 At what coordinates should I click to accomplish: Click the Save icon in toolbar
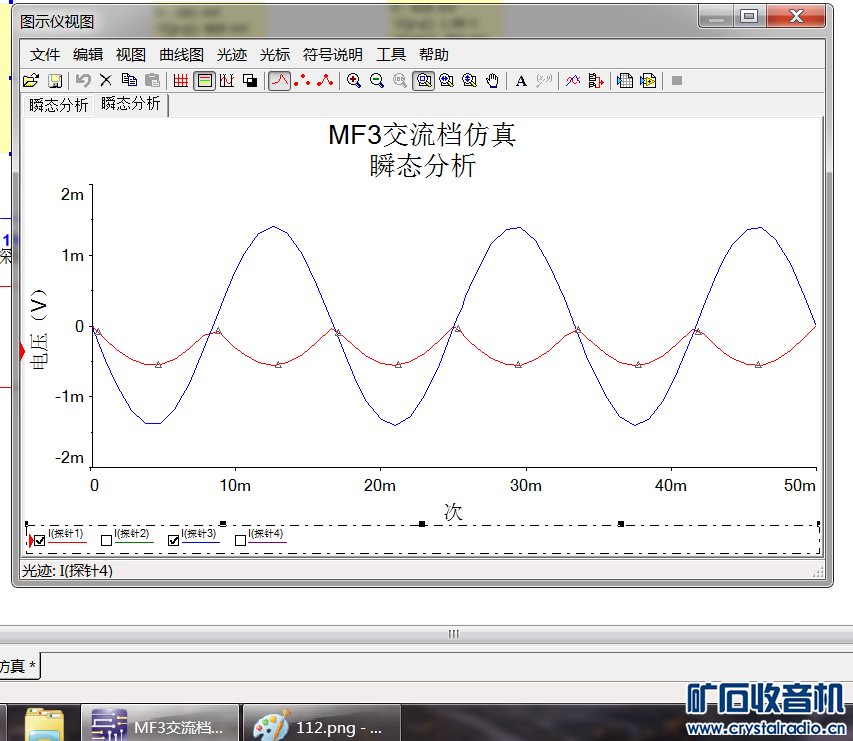[55, 81]
